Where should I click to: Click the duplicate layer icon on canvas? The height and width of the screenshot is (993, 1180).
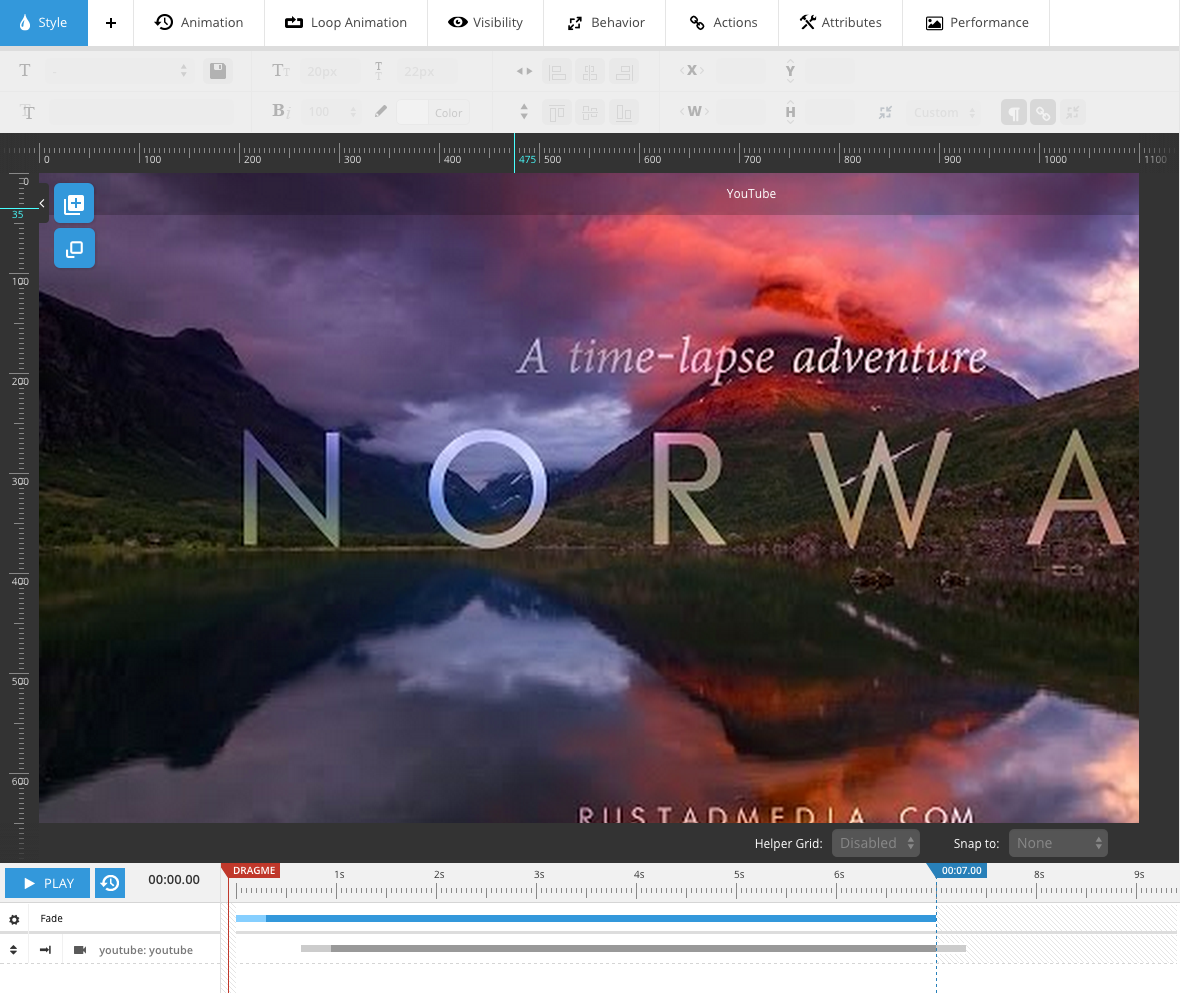74,249
